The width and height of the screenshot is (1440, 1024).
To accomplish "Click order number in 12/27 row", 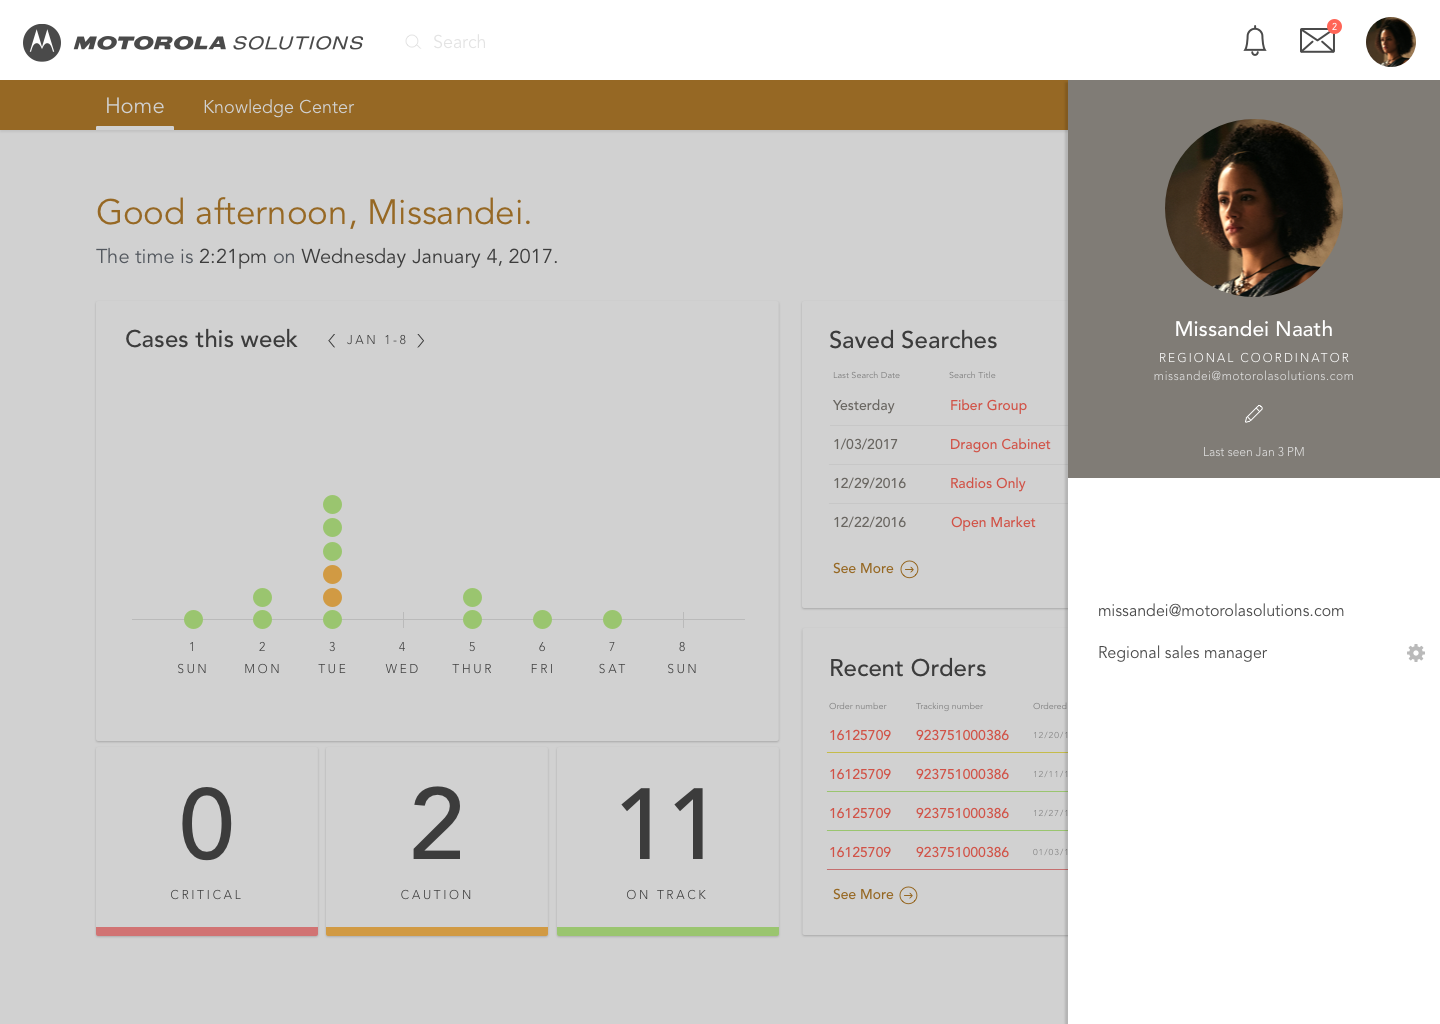I will [860, 813].
